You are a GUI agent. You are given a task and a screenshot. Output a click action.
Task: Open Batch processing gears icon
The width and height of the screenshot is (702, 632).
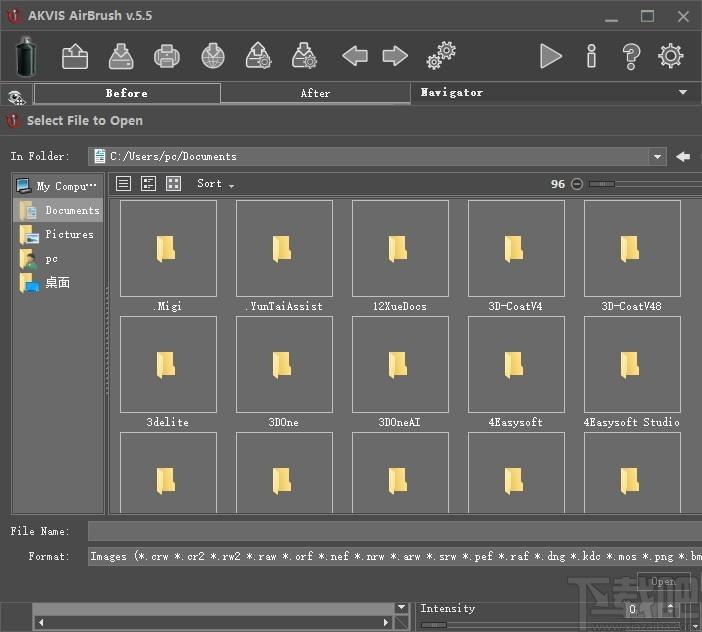[x=441, y=56]
